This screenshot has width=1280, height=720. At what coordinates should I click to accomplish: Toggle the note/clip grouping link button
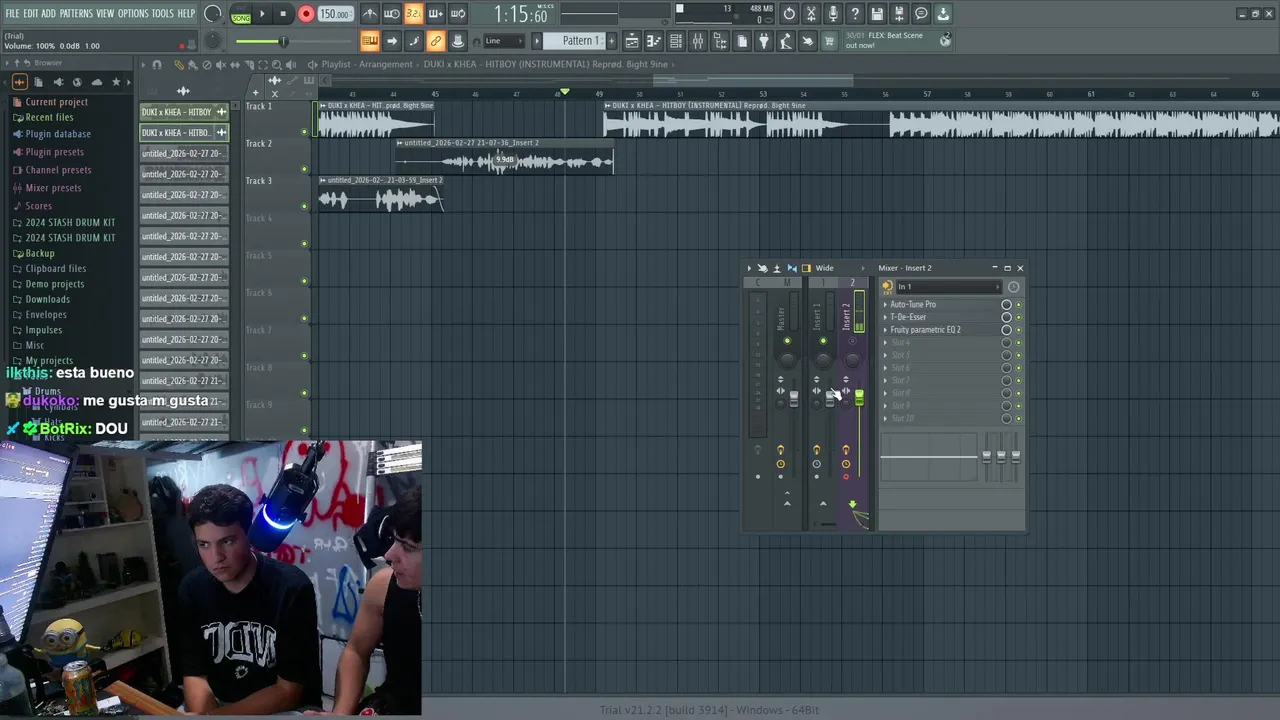[436, 41]
